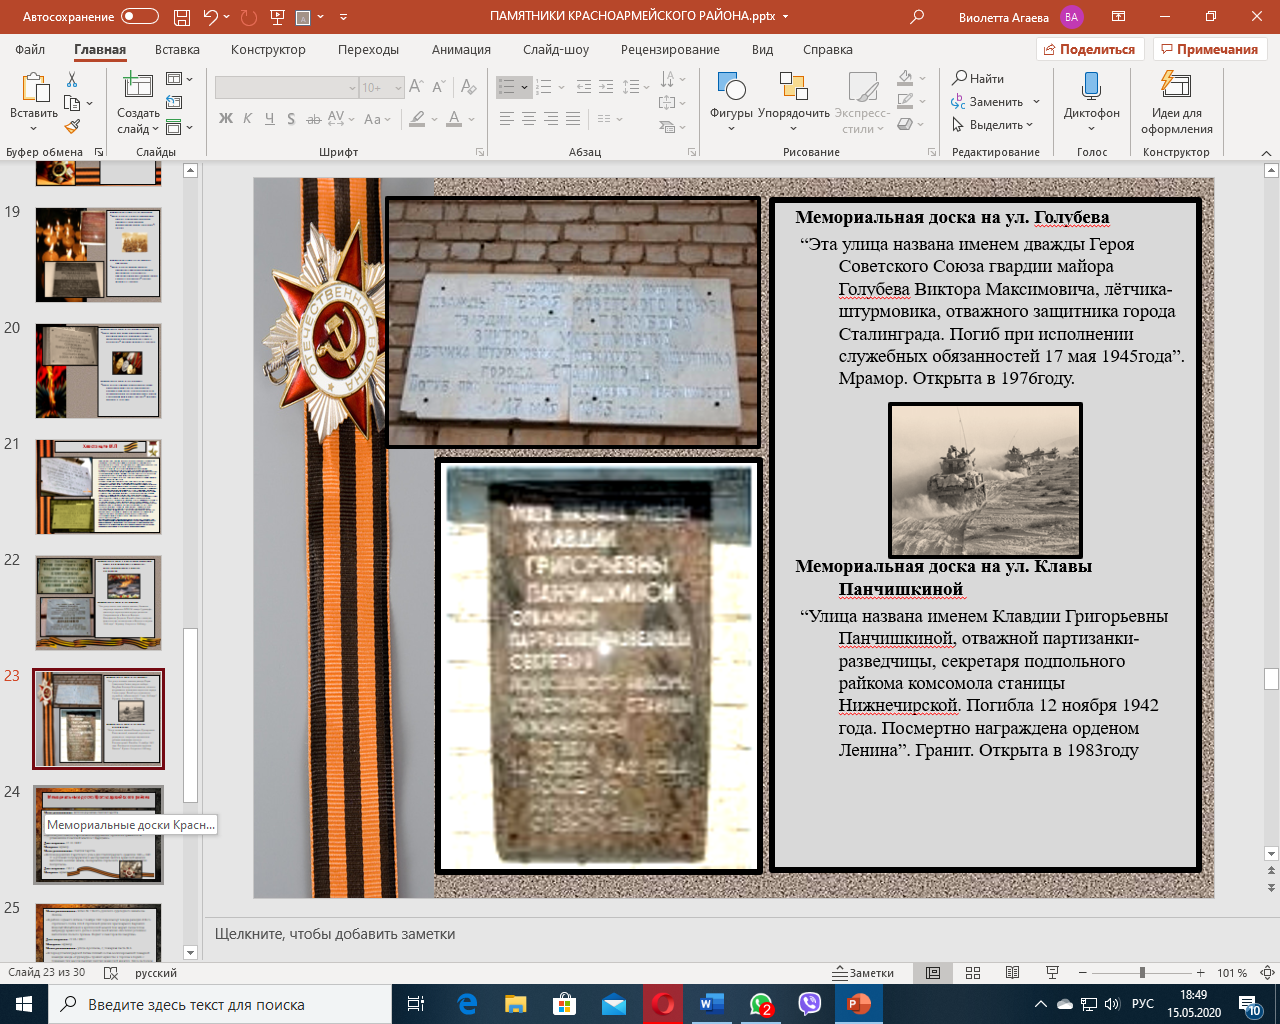Open the Shapes (Фигуры) gallery
The width and height of the screenshot is (1280, 1024).
[731, 88]
